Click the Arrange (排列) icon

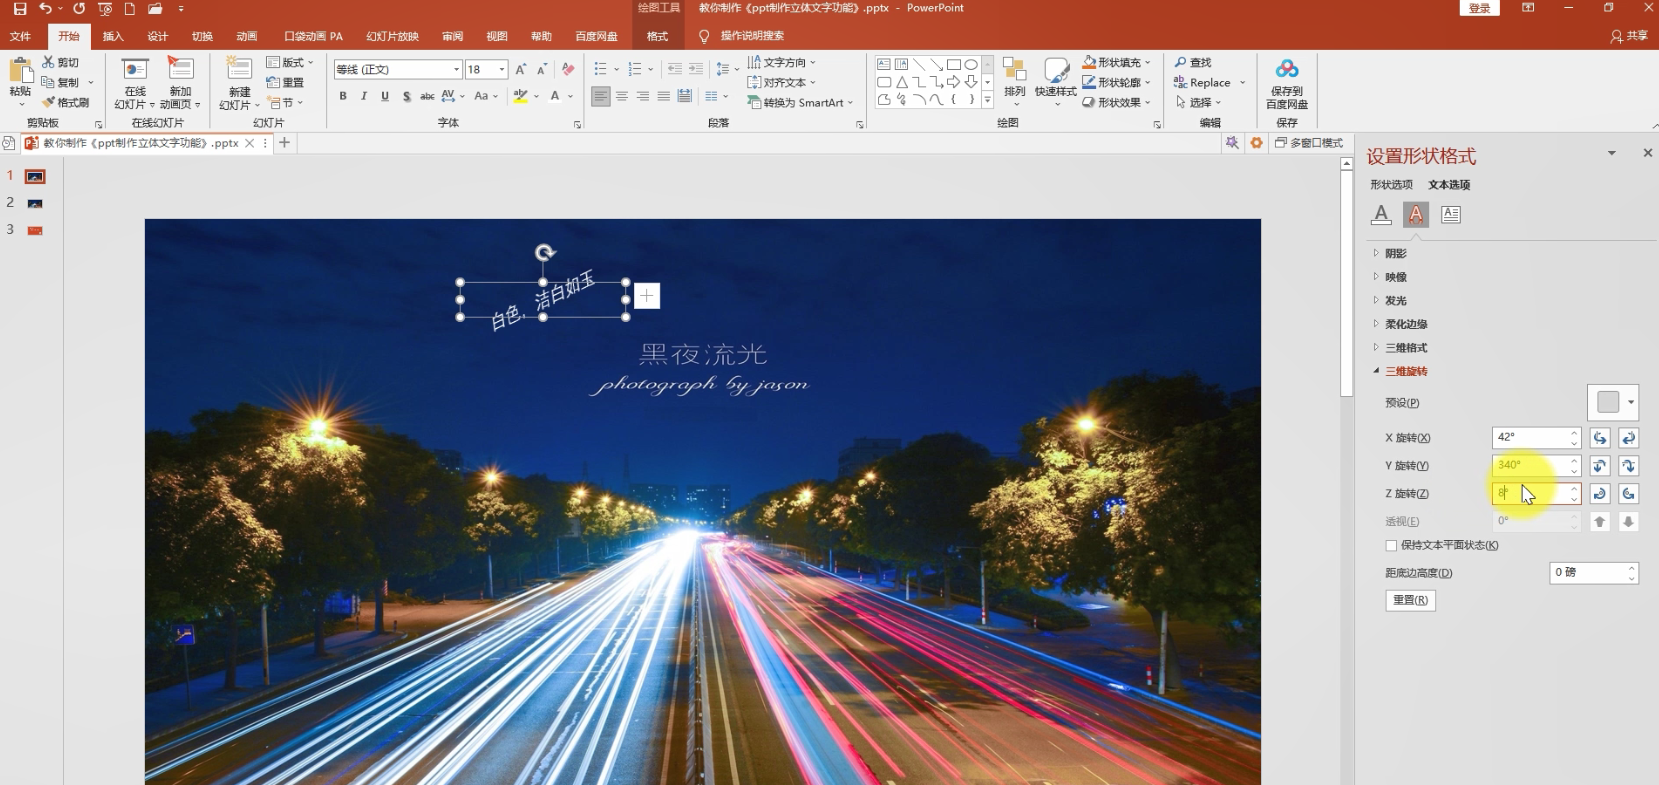pyautogui.click(x=1015, y=70)
